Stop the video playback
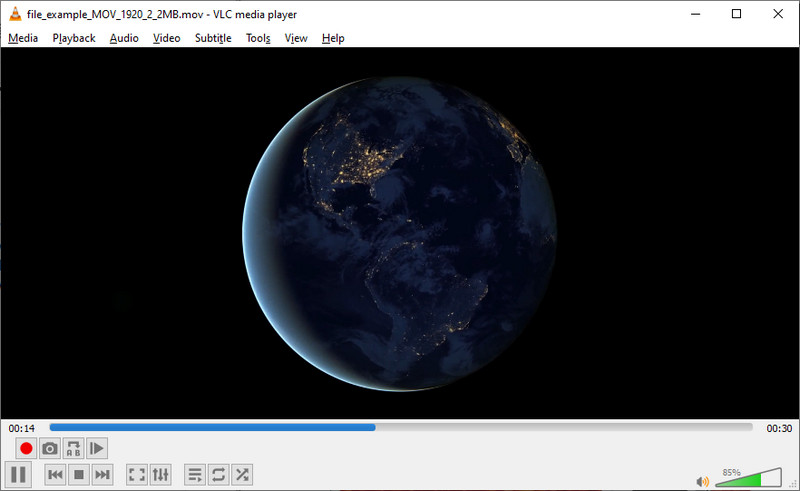 [x=79, y=474]
